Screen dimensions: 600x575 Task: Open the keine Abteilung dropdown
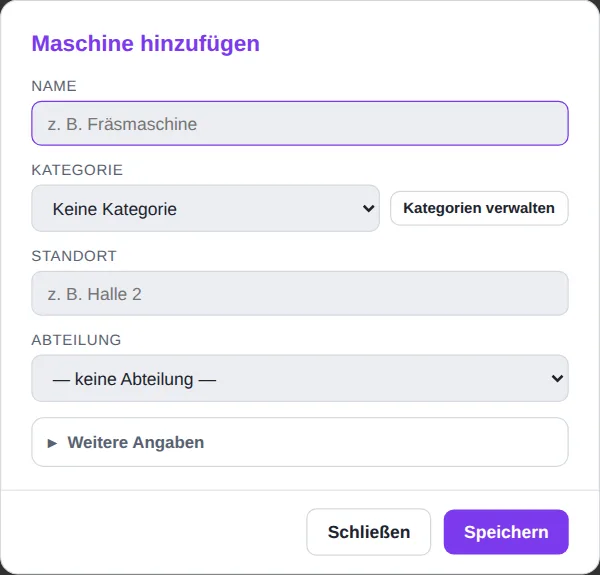coord(300,378)
